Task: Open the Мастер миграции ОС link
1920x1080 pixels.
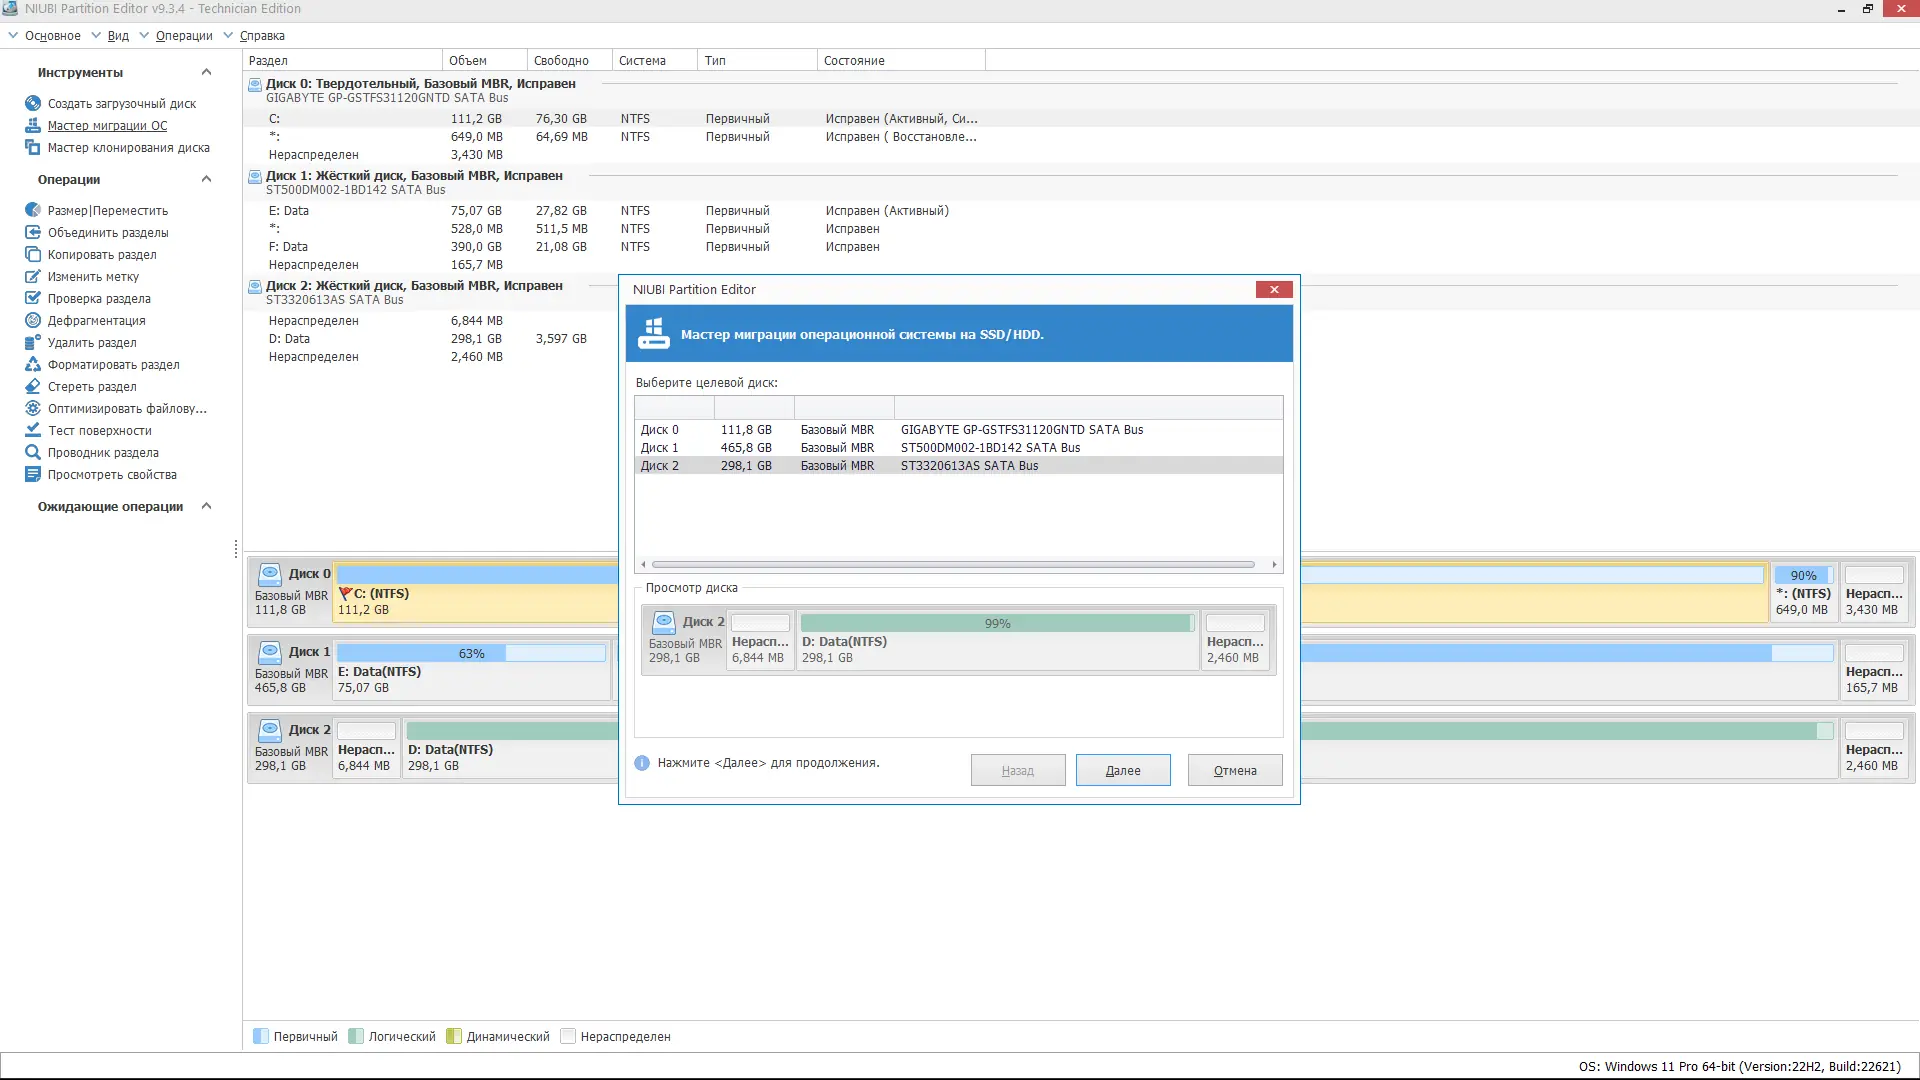Action: [x=107, y=125]
